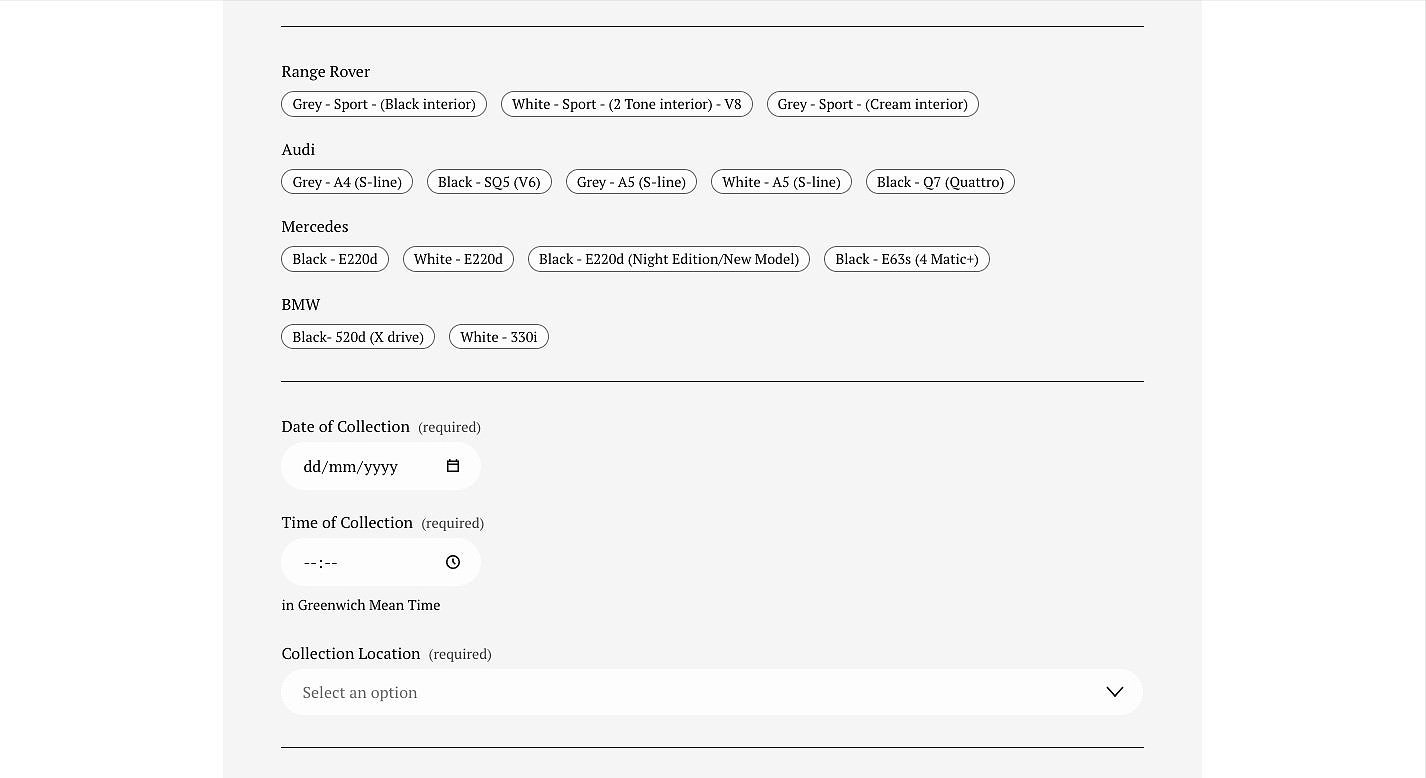Image resolution: width=1426 pixels, height=778 pixels.
Task: Click 'Select an option' placeholder text
Action: (360, 692)
